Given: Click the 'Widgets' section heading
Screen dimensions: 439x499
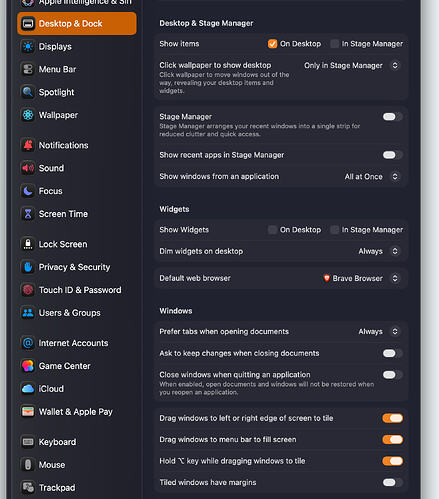Looking at the screenshot, I should (x=174, y=209).
